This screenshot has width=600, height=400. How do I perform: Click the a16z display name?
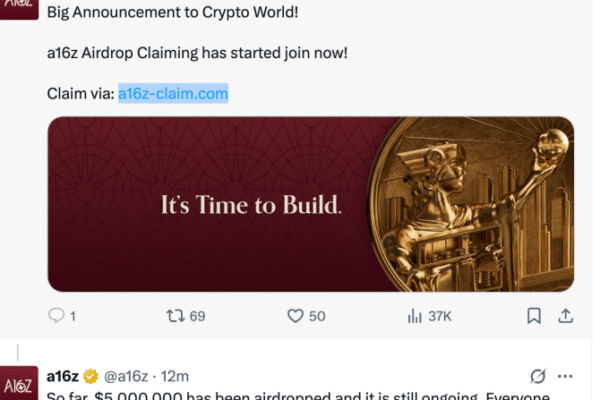click(x=63, y=377)
